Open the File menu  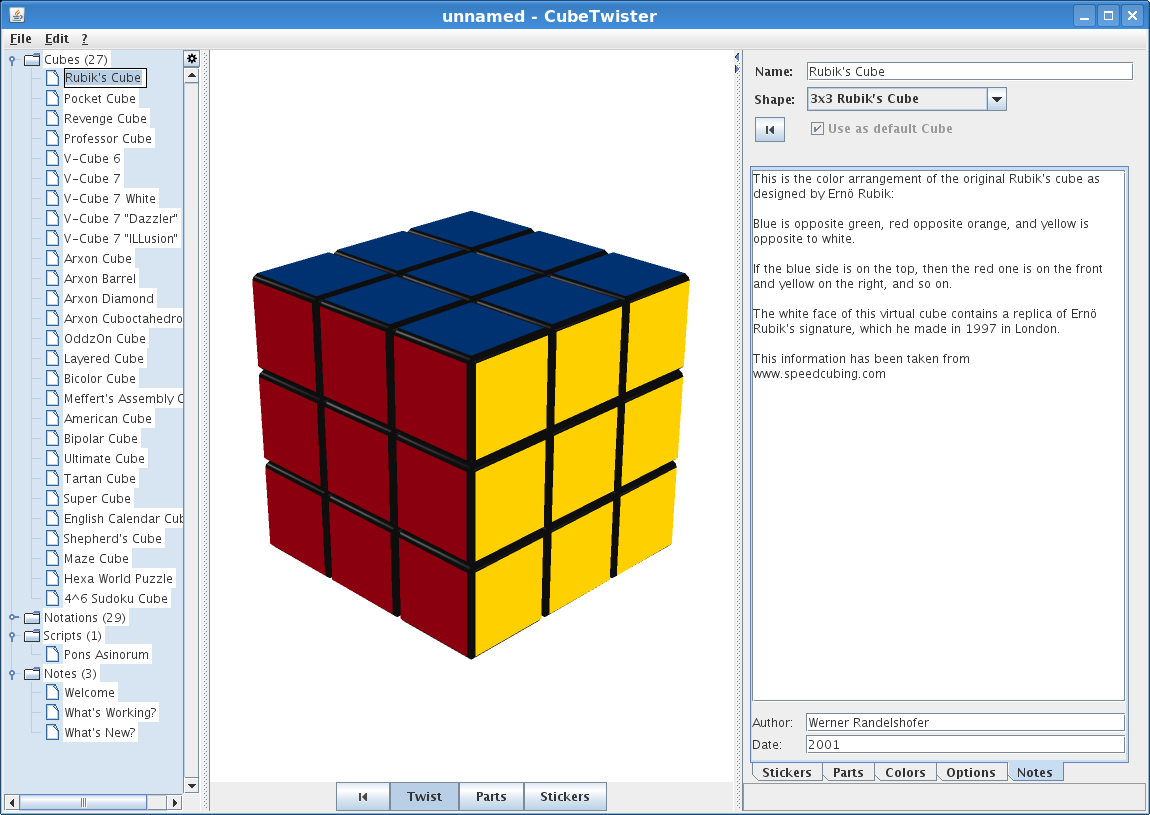pos(21,39)
